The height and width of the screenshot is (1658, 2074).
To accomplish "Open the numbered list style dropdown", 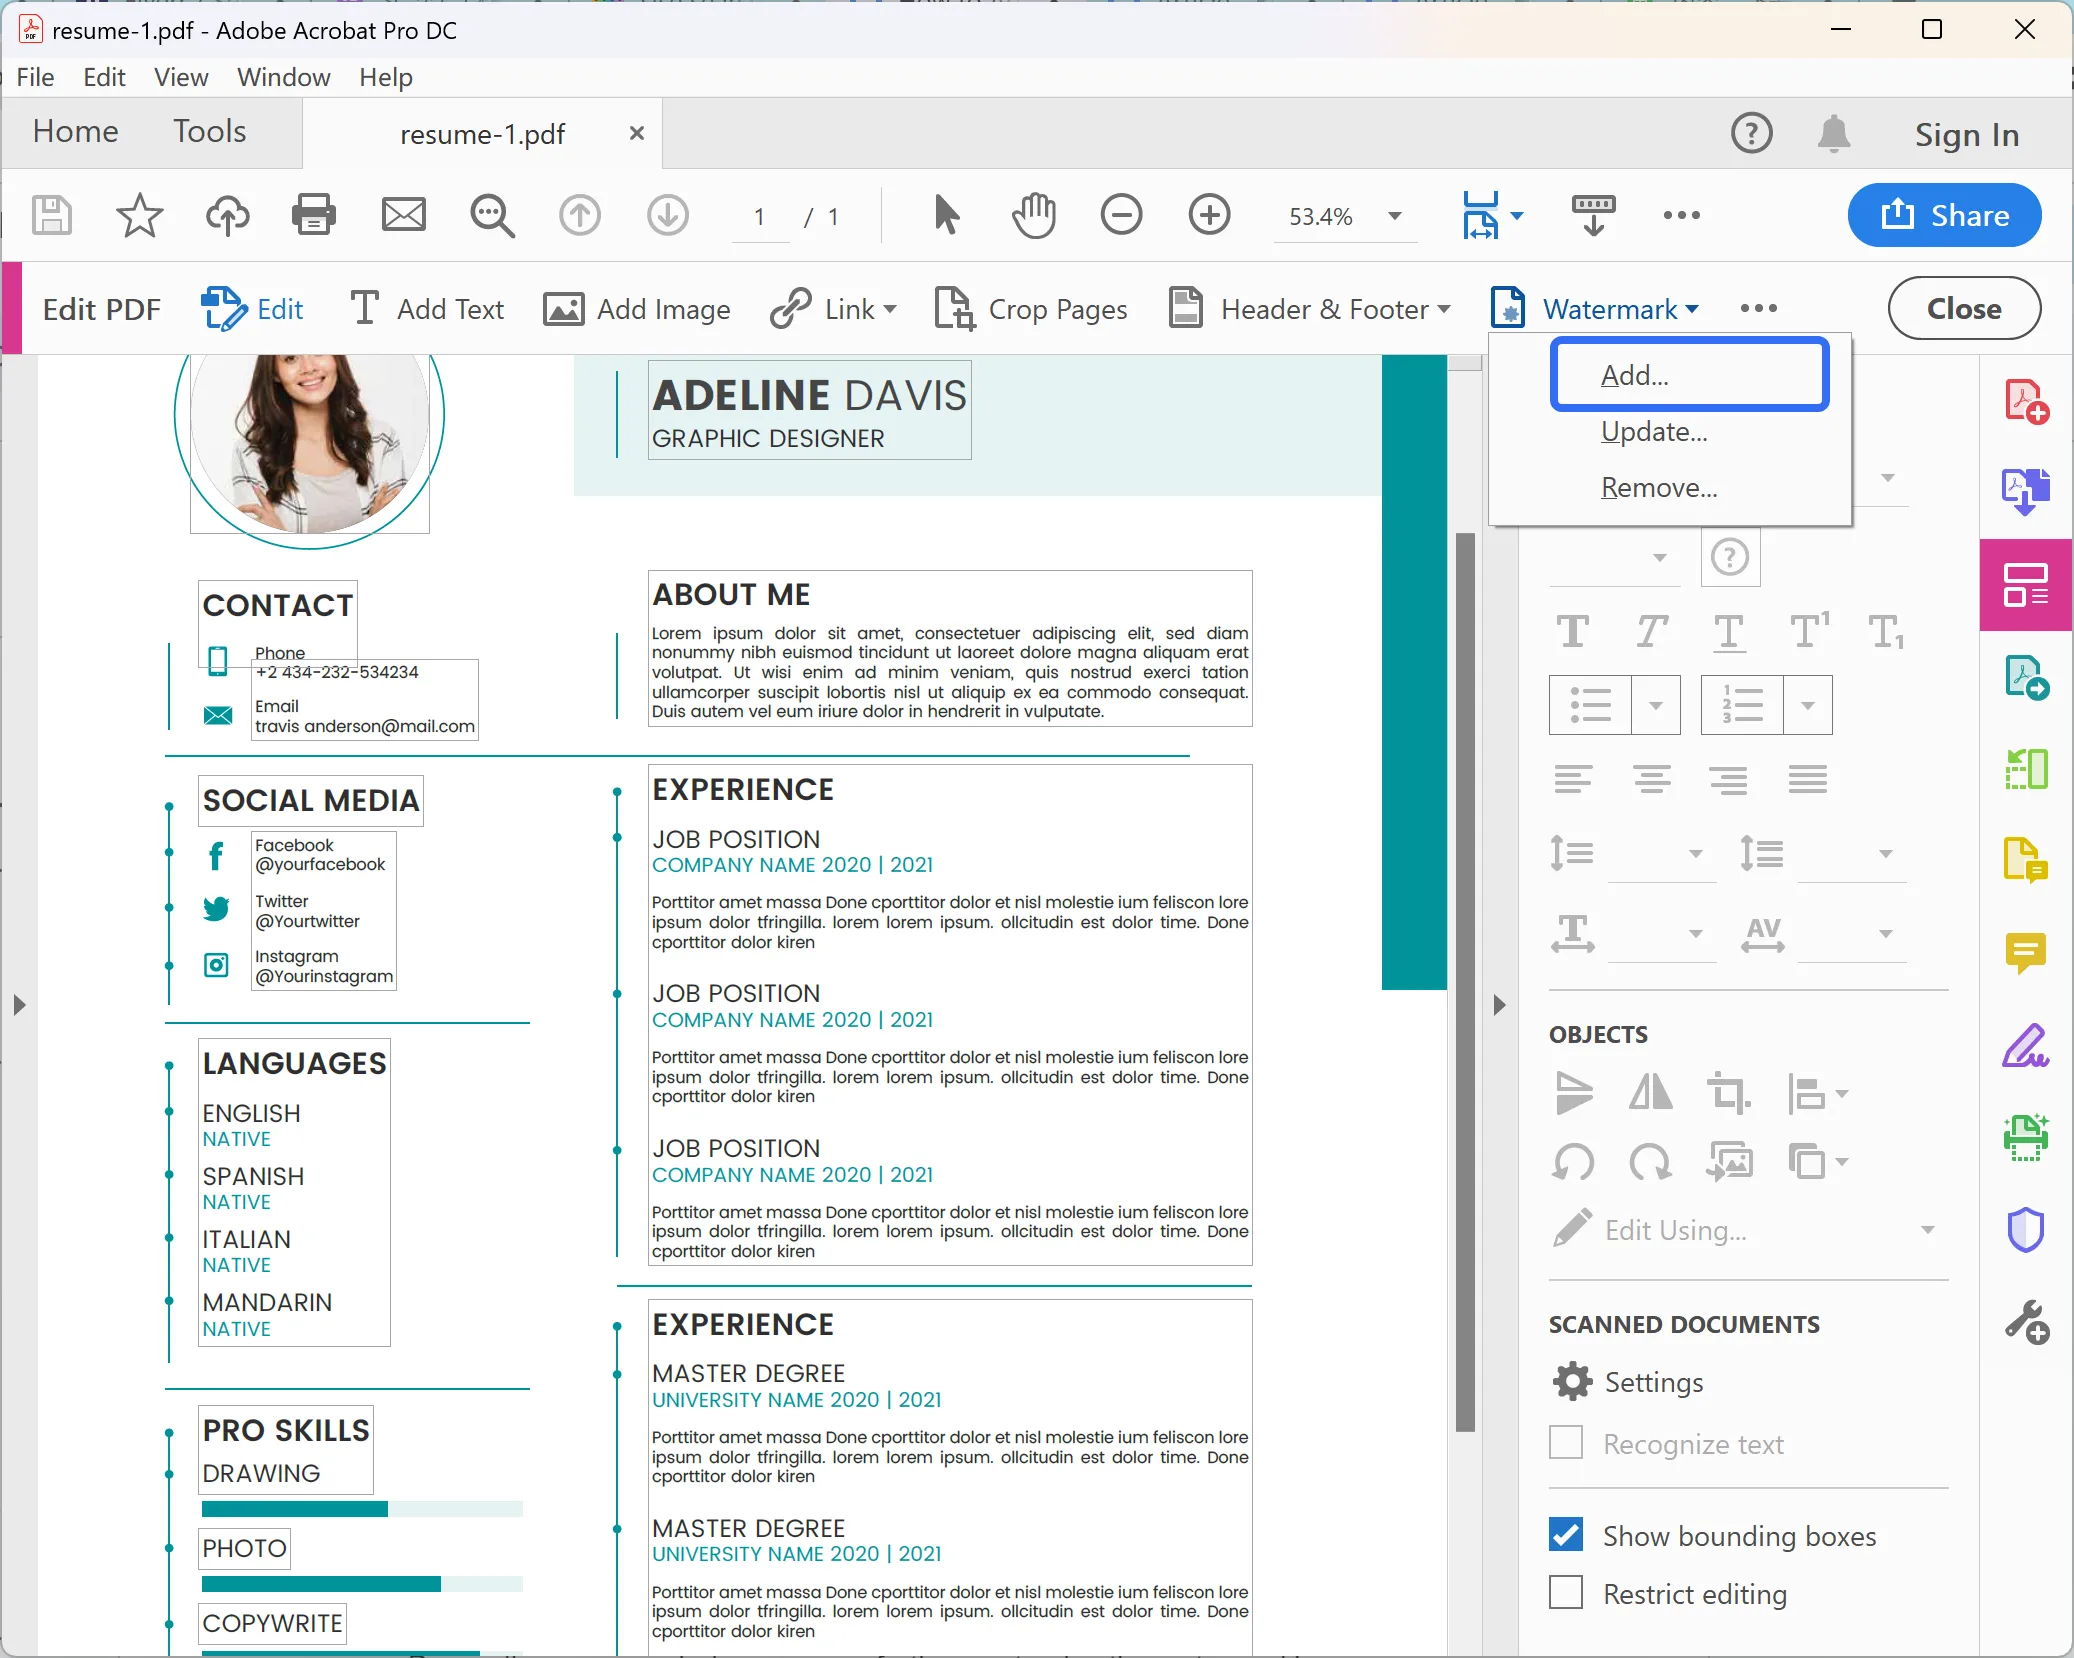I will (x=1808, y=704).
